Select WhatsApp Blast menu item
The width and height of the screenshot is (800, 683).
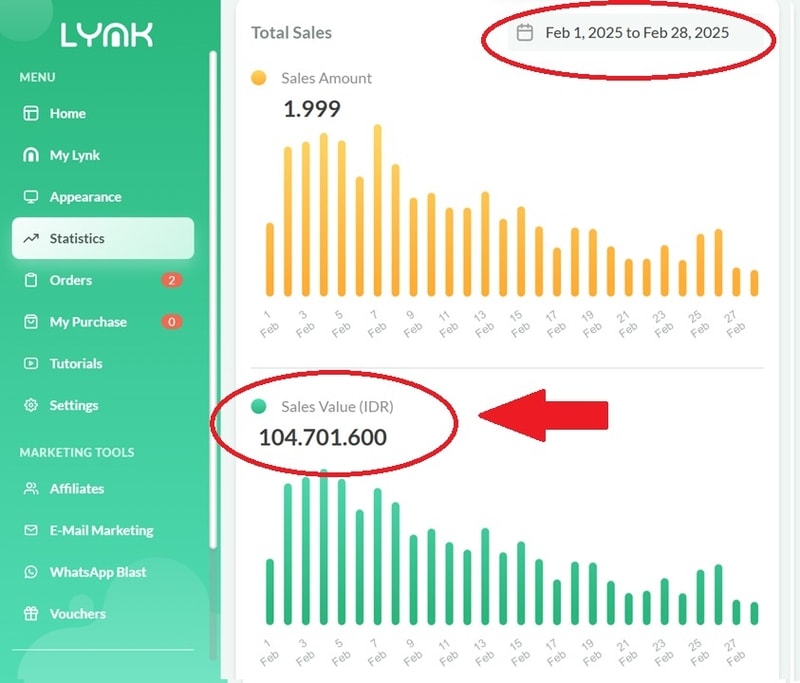pyautogui.click(x=97, y=572)
